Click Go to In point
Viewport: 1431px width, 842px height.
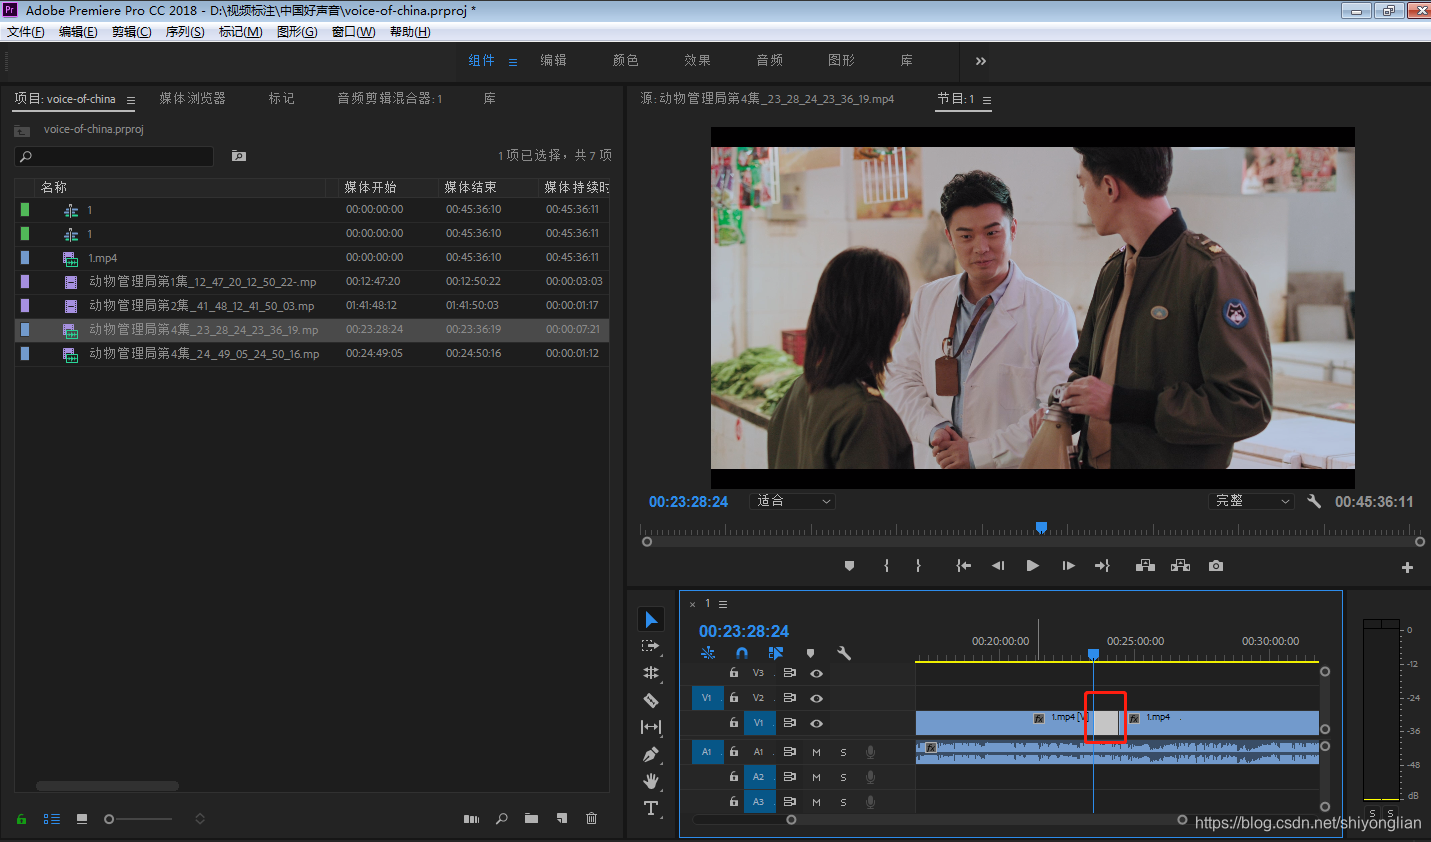(x=963, y=566)
